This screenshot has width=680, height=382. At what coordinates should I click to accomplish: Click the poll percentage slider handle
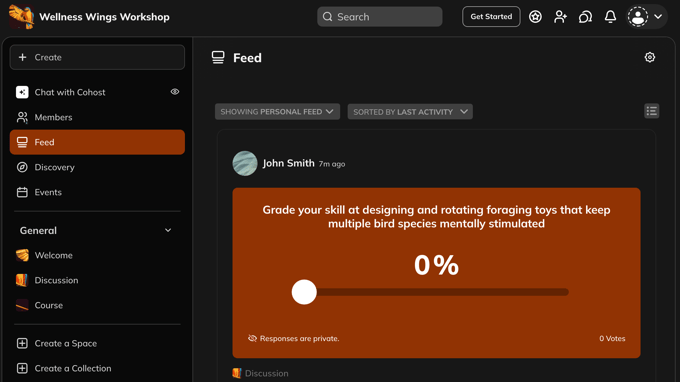point(304,292)
